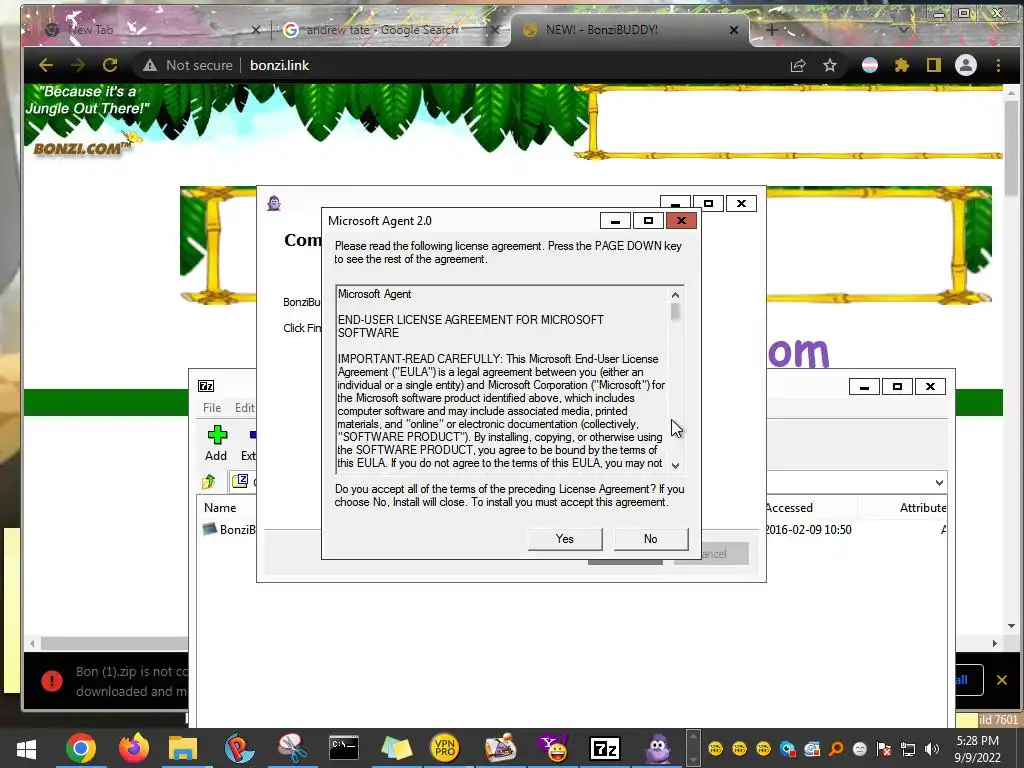Image resolution: width=1024 pixels, height=768 pixels.
Task: Click the striped flag extension icon in Chrome toolbar
Action: pos(870,65)
